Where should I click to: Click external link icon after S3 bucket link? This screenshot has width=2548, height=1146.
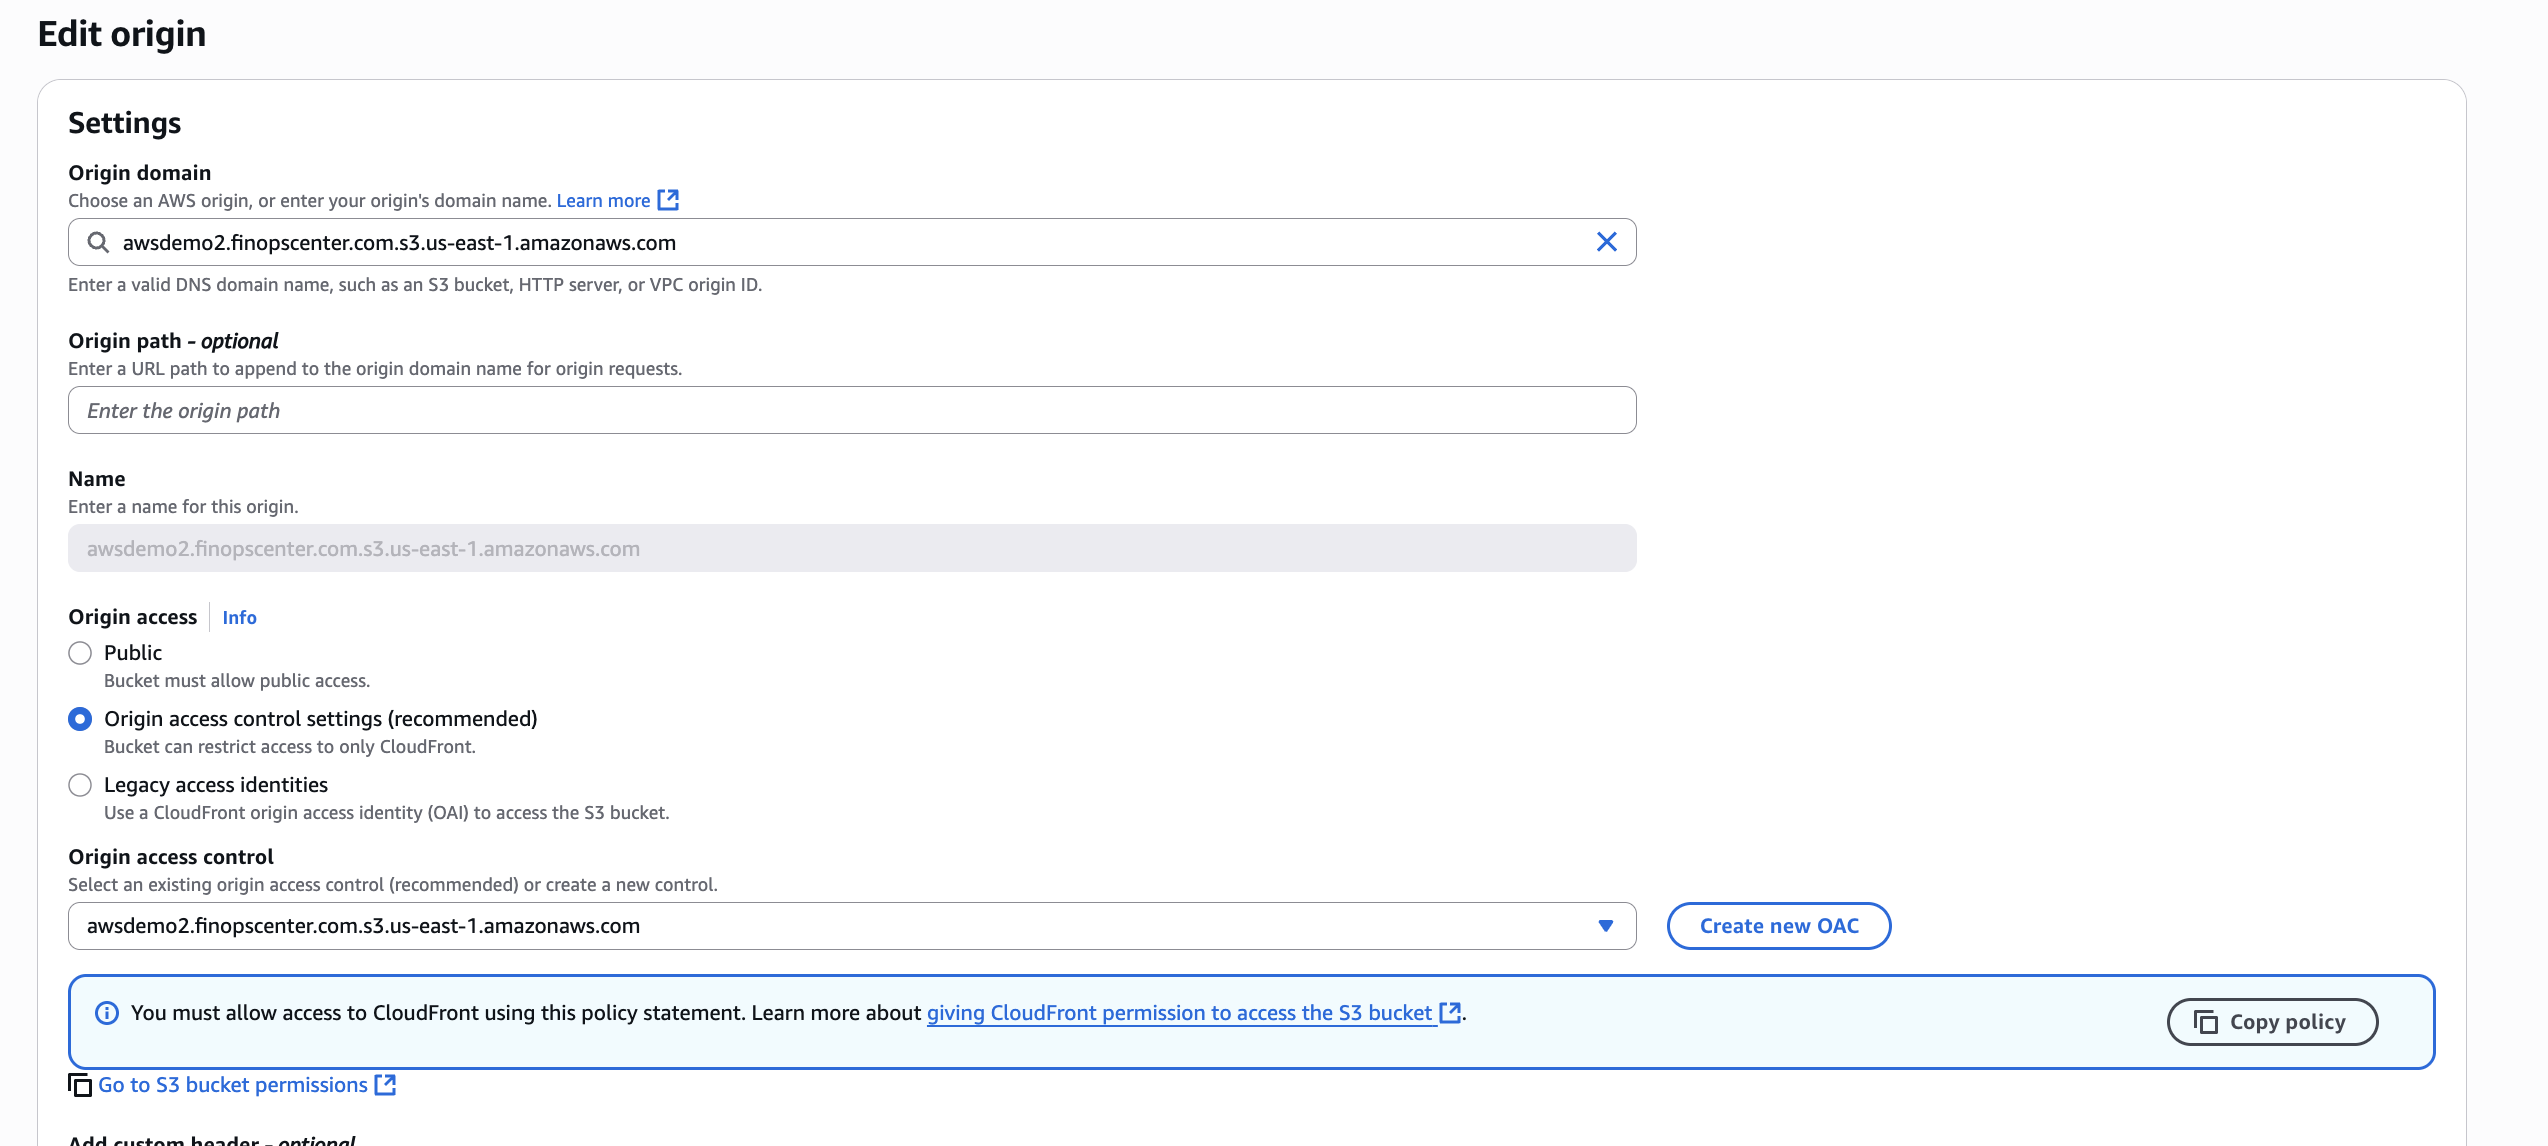(x=1450, y=1013)
